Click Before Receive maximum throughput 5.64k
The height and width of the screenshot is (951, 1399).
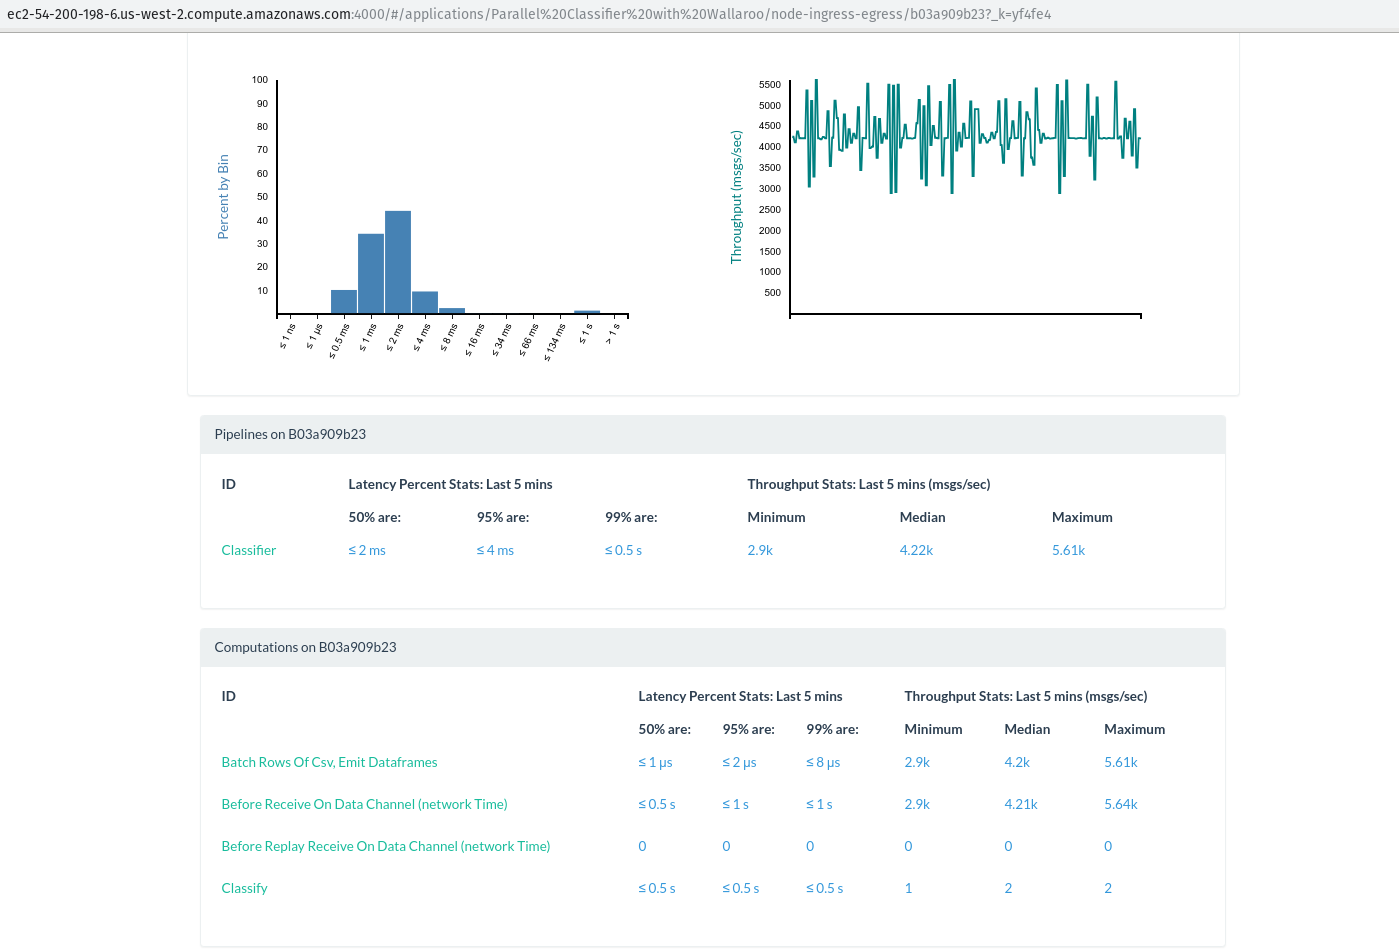coord(1120,804)
